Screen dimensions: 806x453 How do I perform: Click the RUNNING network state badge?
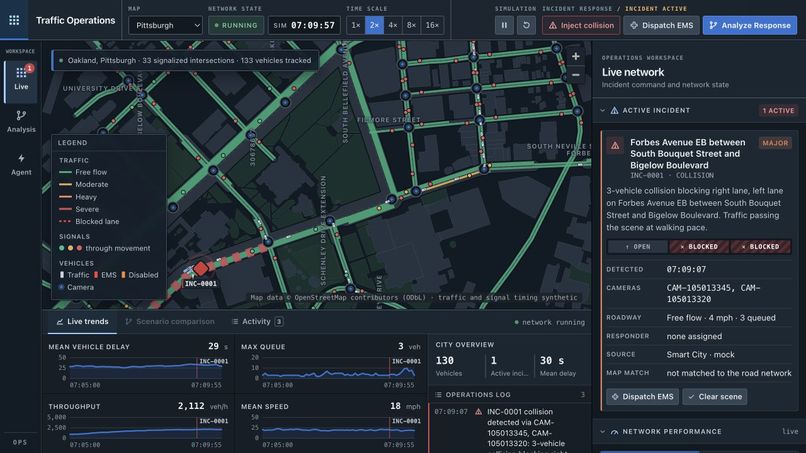tap(236, 25)
